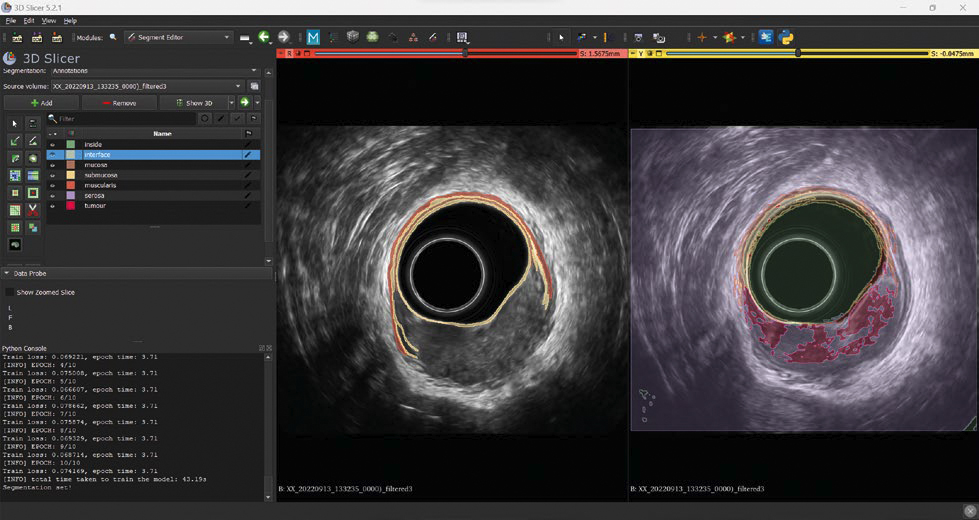Select the Logical operators effect
The image size is (979, 520).
[33, 228]
